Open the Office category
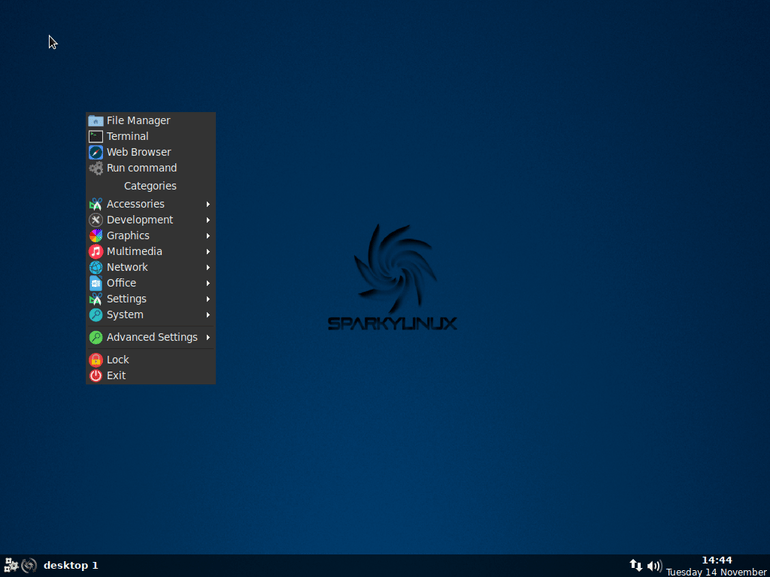 [x=121, y=284]
